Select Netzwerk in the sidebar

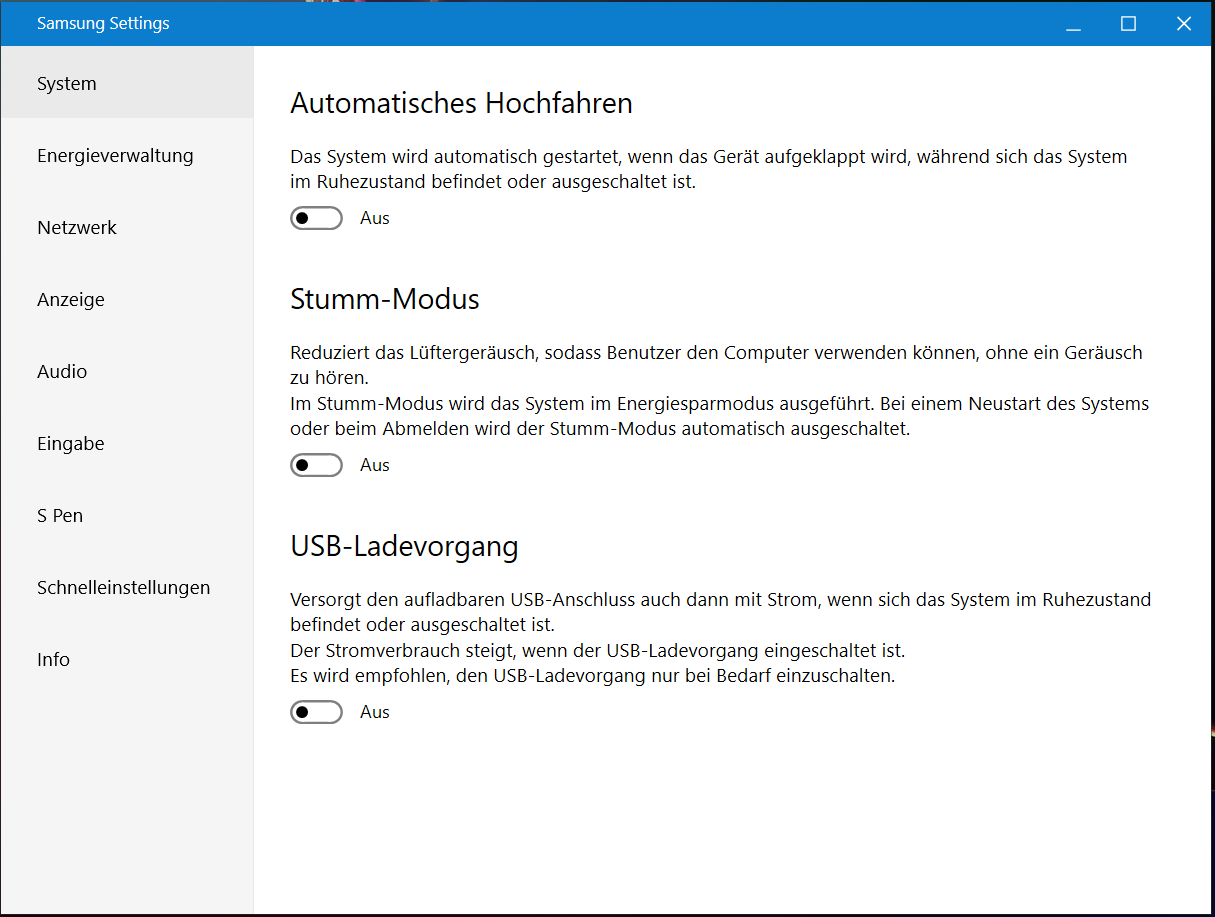coord(77,228)
